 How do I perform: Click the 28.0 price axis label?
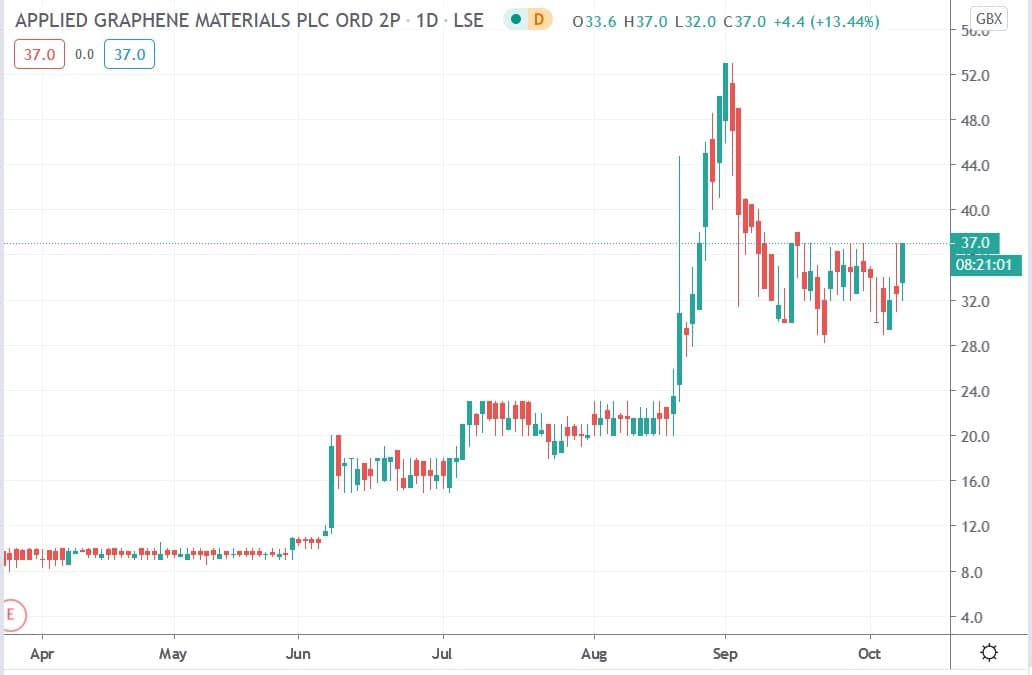click(975, 346)
